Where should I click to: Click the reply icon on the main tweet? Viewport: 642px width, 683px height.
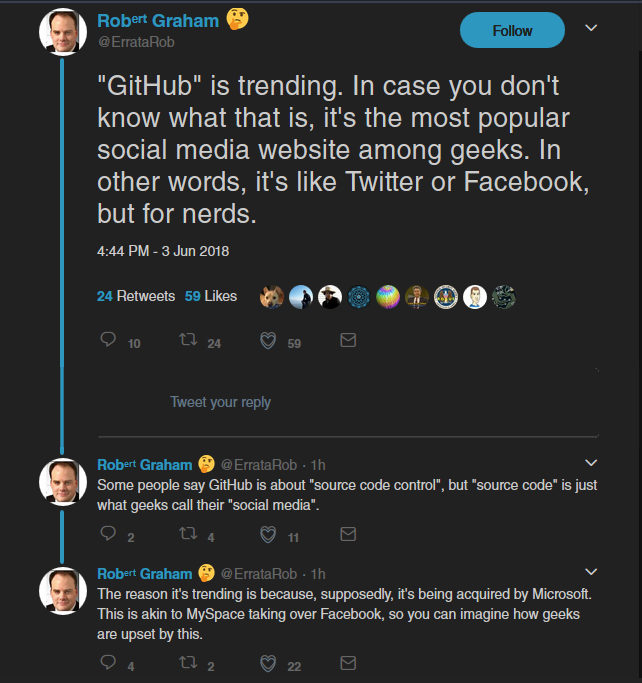(x=110, y=341)
